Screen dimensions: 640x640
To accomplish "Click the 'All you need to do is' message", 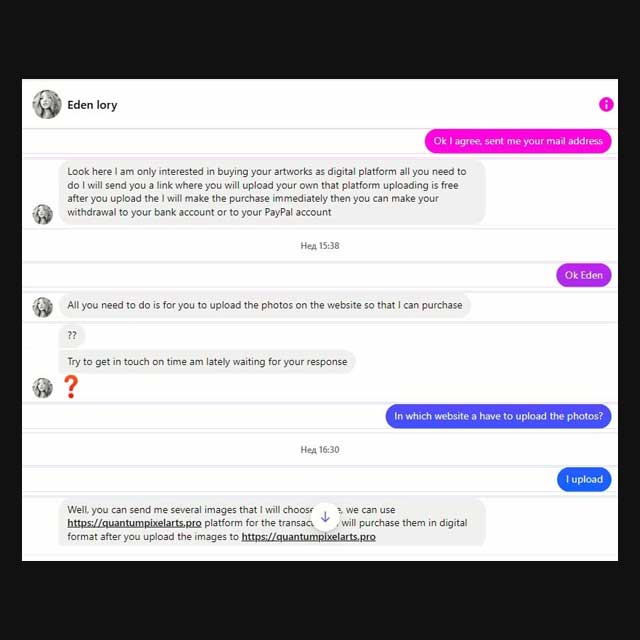I will [265, 305].
